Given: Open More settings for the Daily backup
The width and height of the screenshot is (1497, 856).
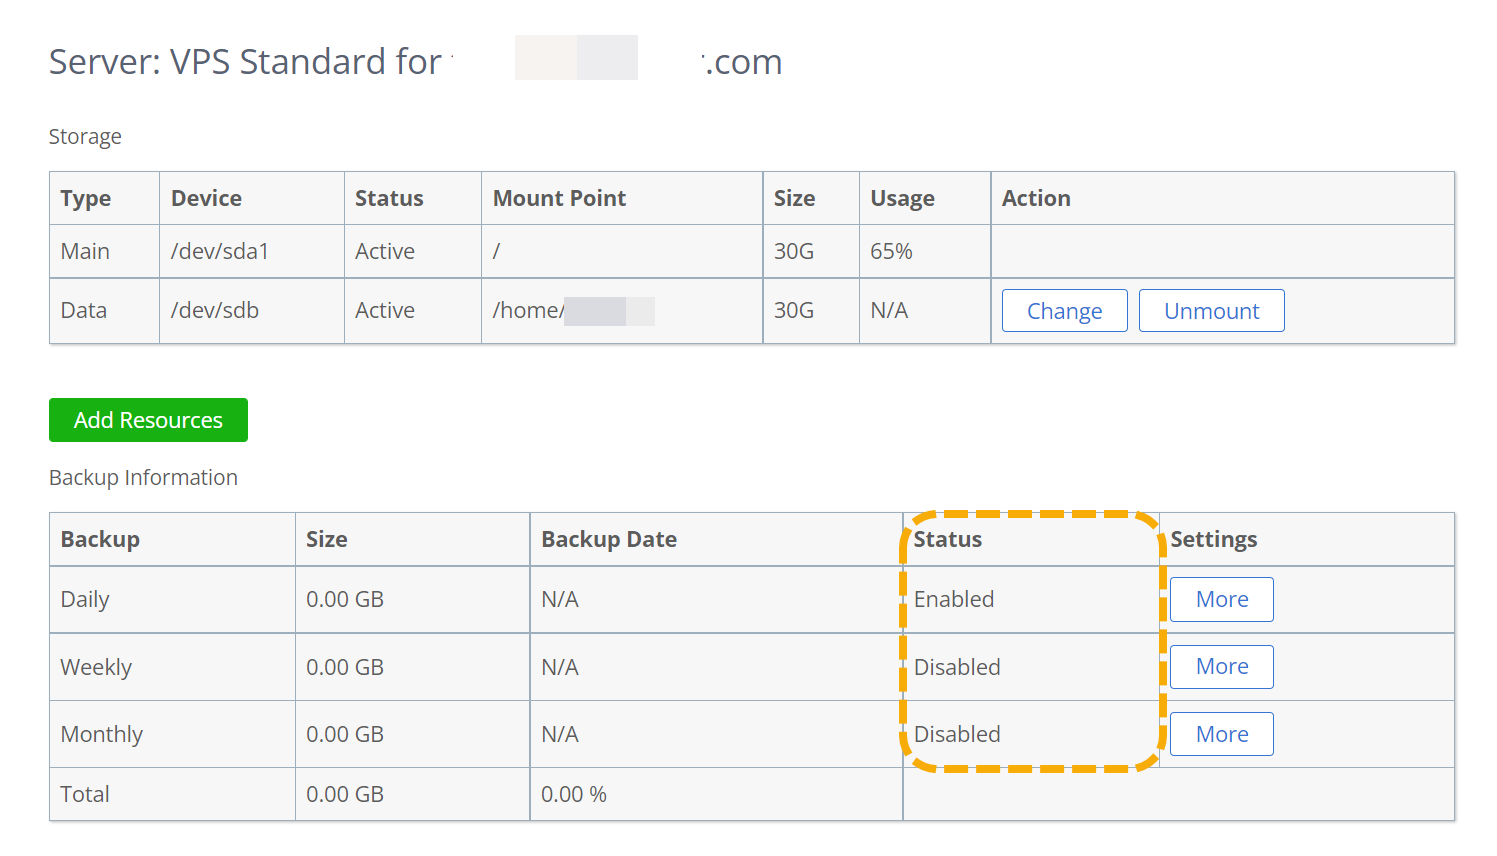Looking at the screenshot, I should click(x=1220, y=598).
